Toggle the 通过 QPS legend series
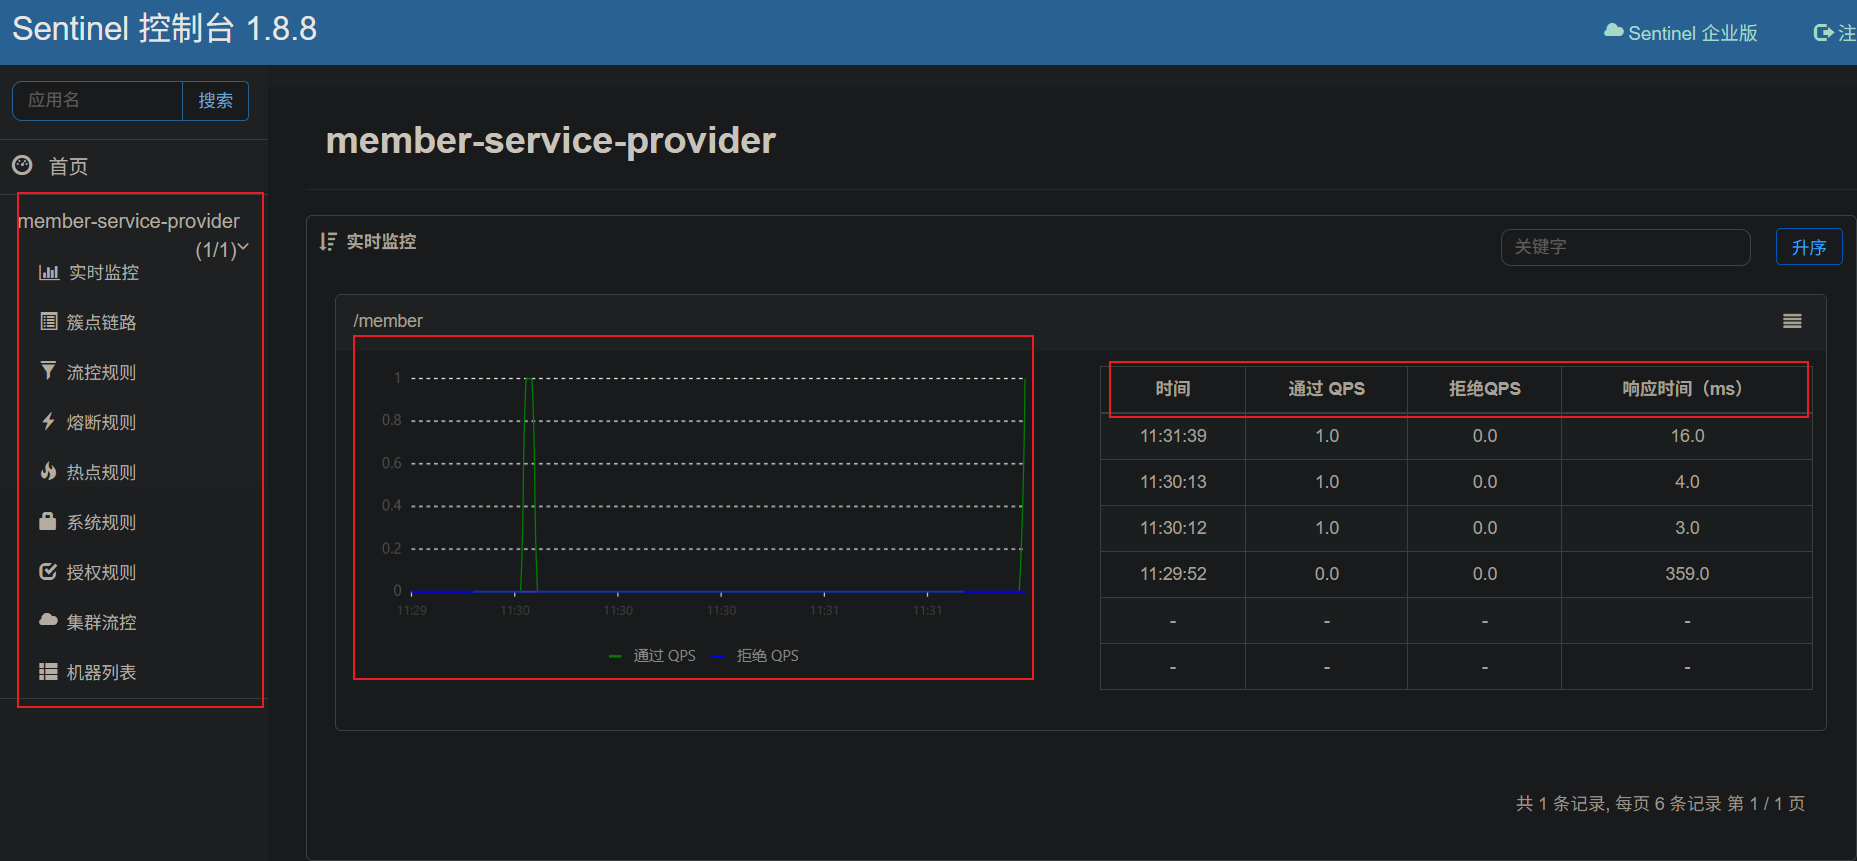This screenshot has height=861, width=1857. pos(654,656)
